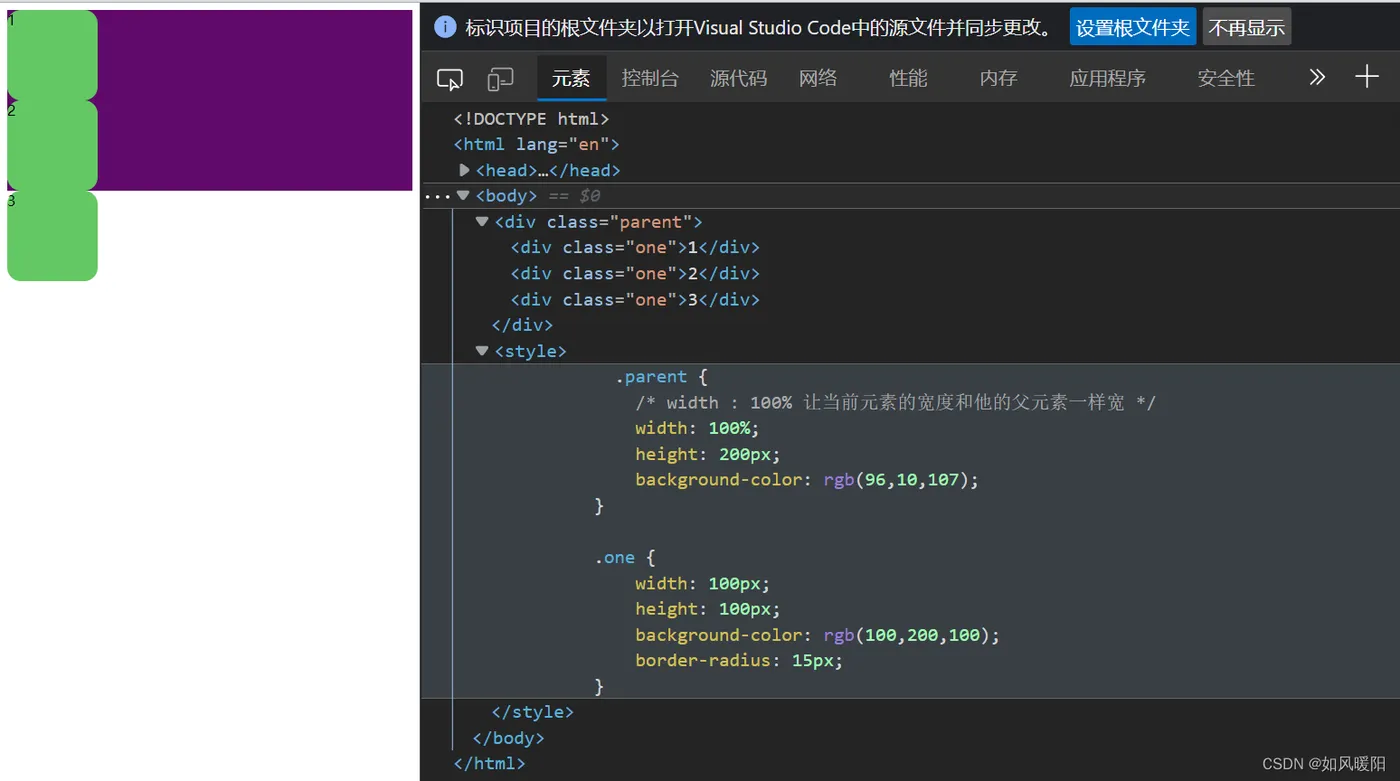Click the ellipsis beside body node
The image size is (1400, 781).
438,196
